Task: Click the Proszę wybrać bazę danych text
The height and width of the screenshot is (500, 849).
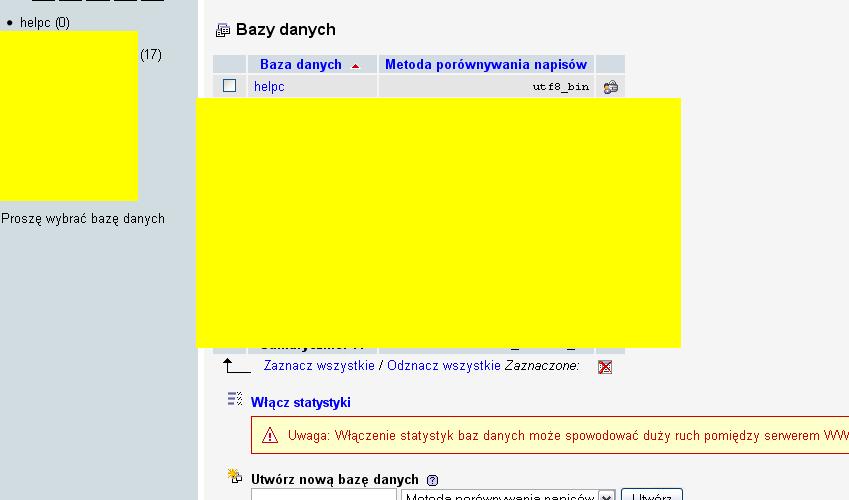Action: tap(83, 219)
